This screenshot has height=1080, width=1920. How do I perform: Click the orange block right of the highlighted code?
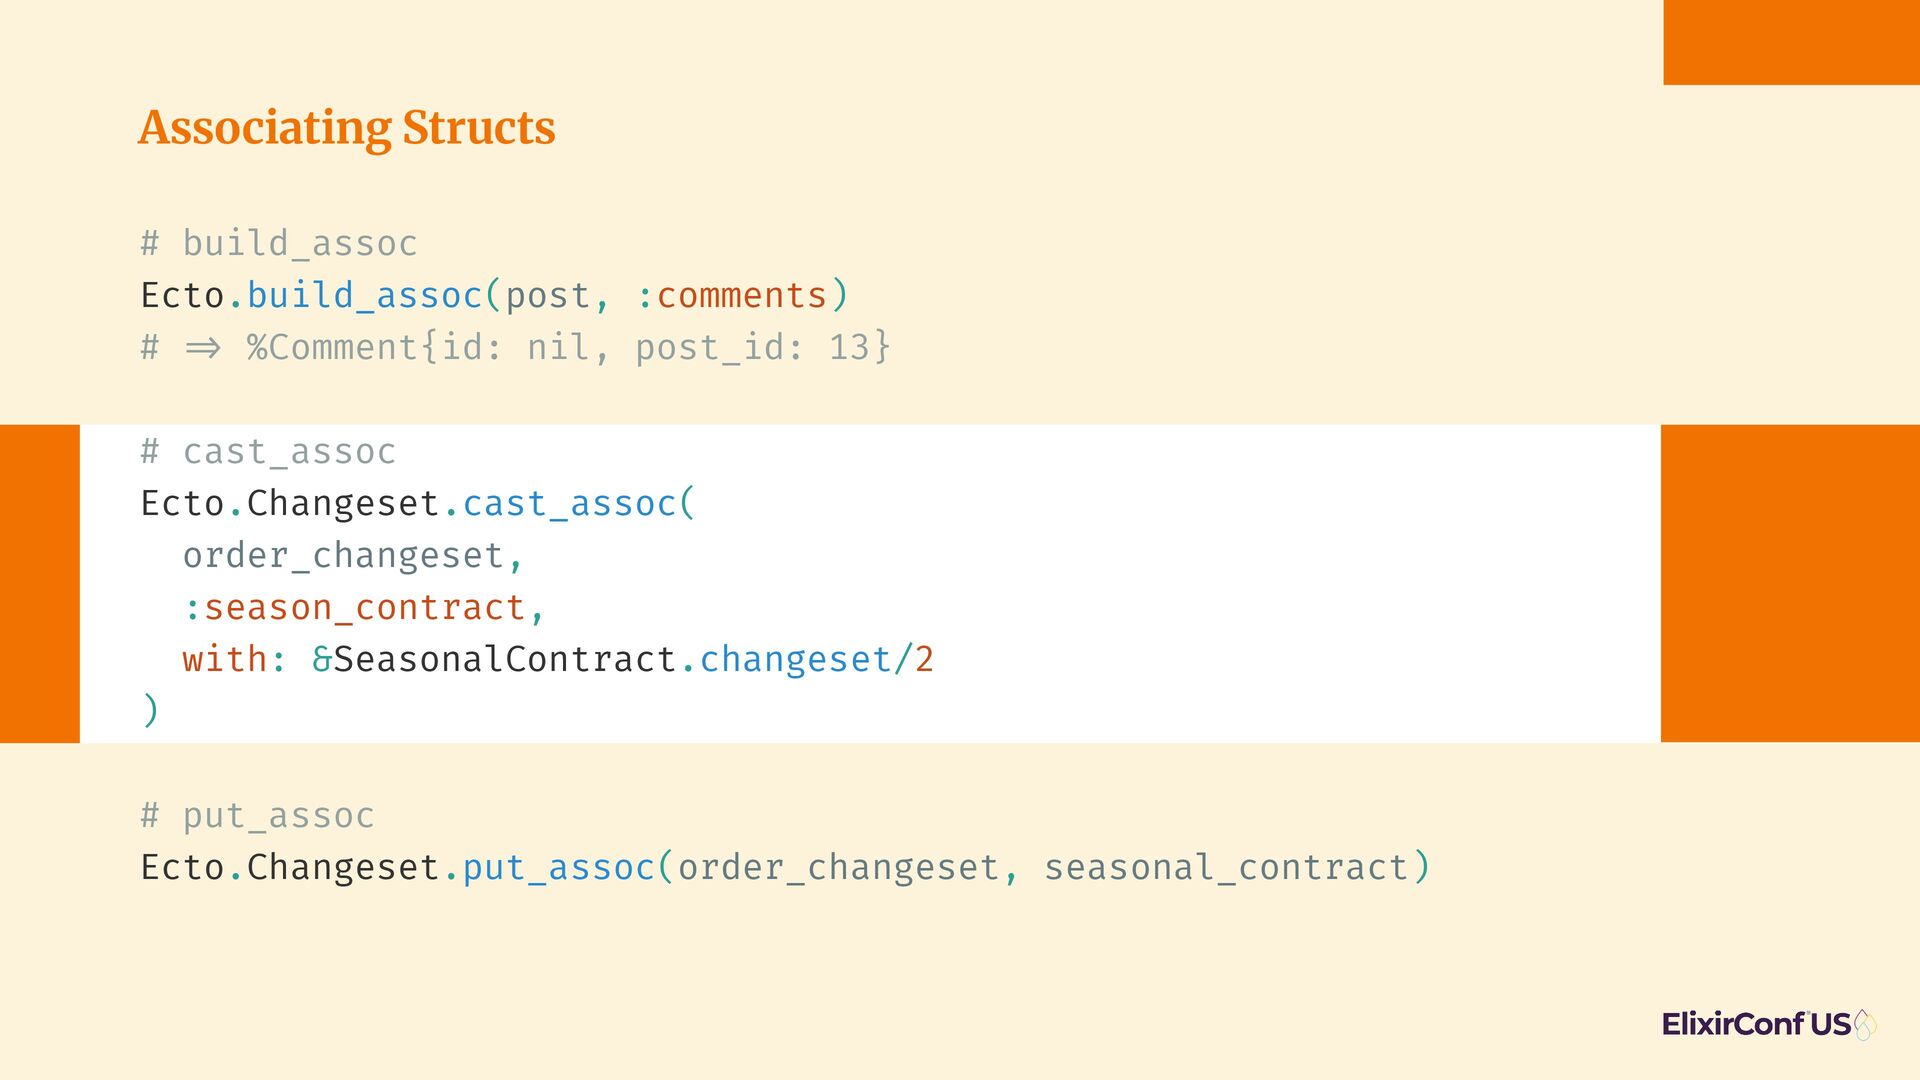[1790, 583]
